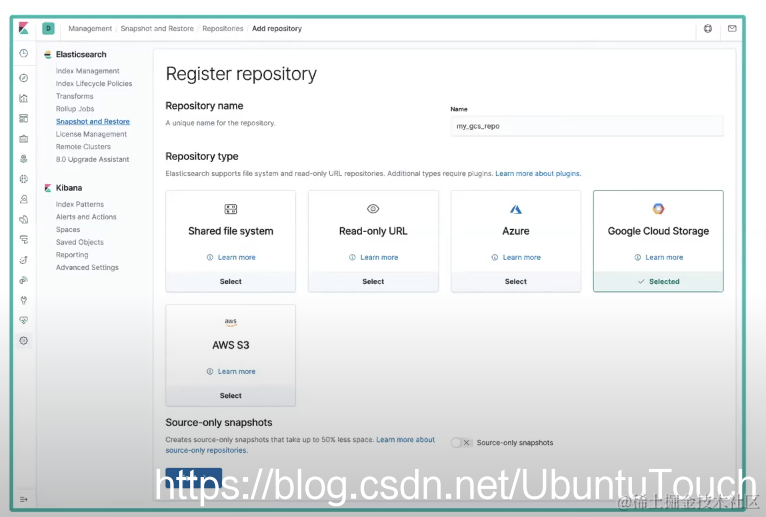Open Index Lifecycle Policies in the side menu
The width and height of the screenshot is (766, 517).
tap(94, 84)
